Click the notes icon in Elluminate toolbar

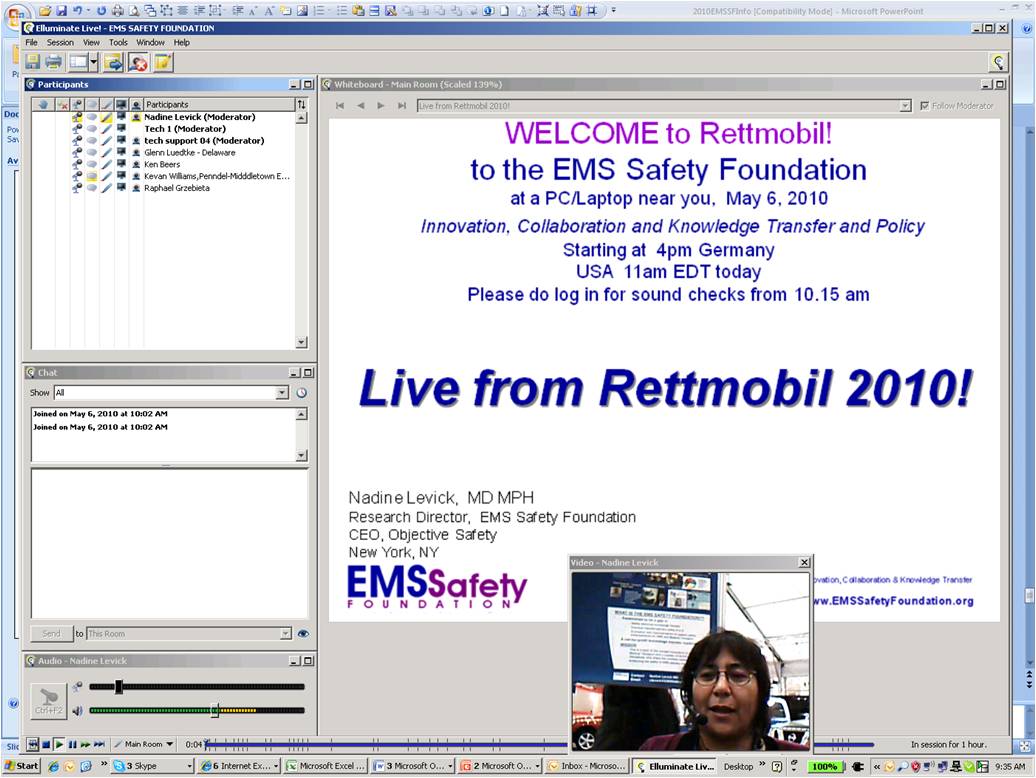162,62
